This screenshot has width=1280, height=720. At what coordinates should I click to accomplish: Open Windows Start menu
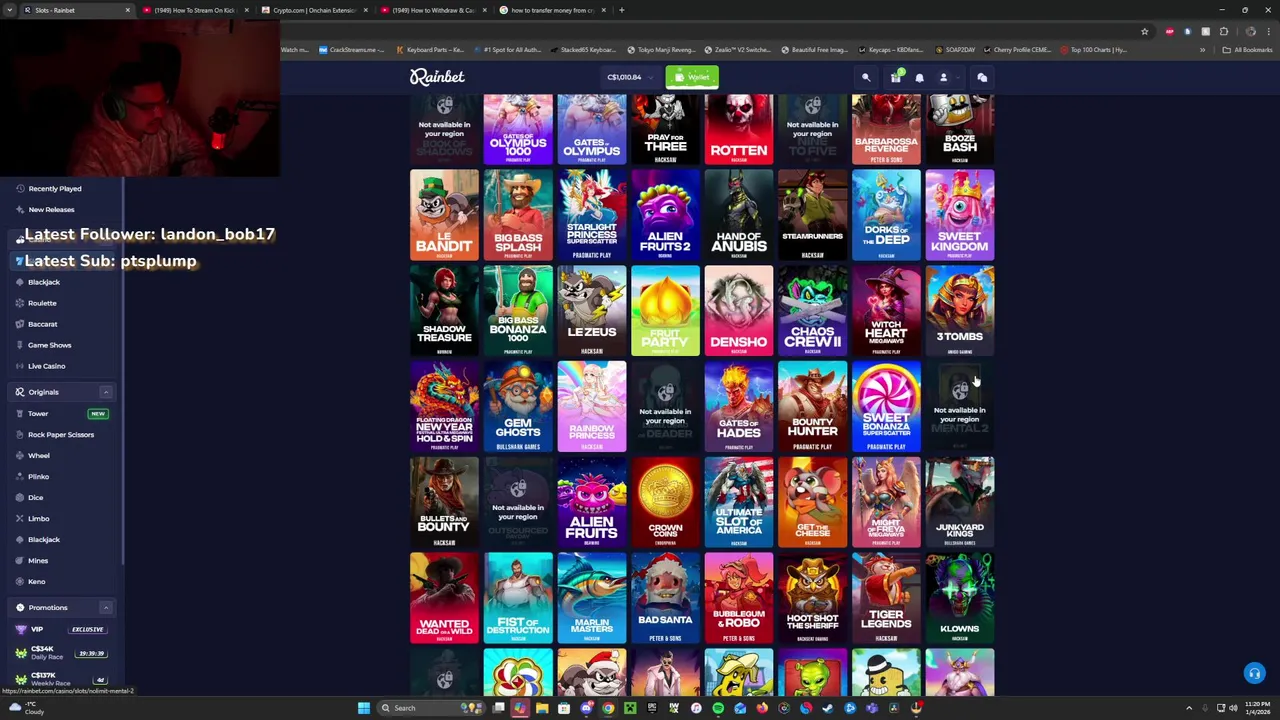tap(364, 708)
